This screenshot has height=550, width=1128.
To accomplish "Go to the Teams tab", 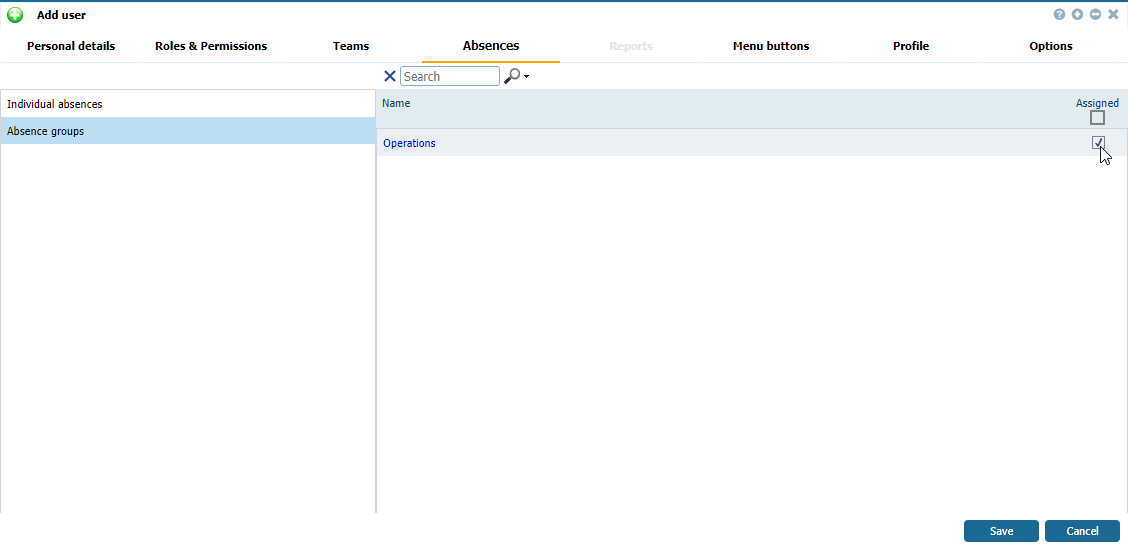I will 351,46.
